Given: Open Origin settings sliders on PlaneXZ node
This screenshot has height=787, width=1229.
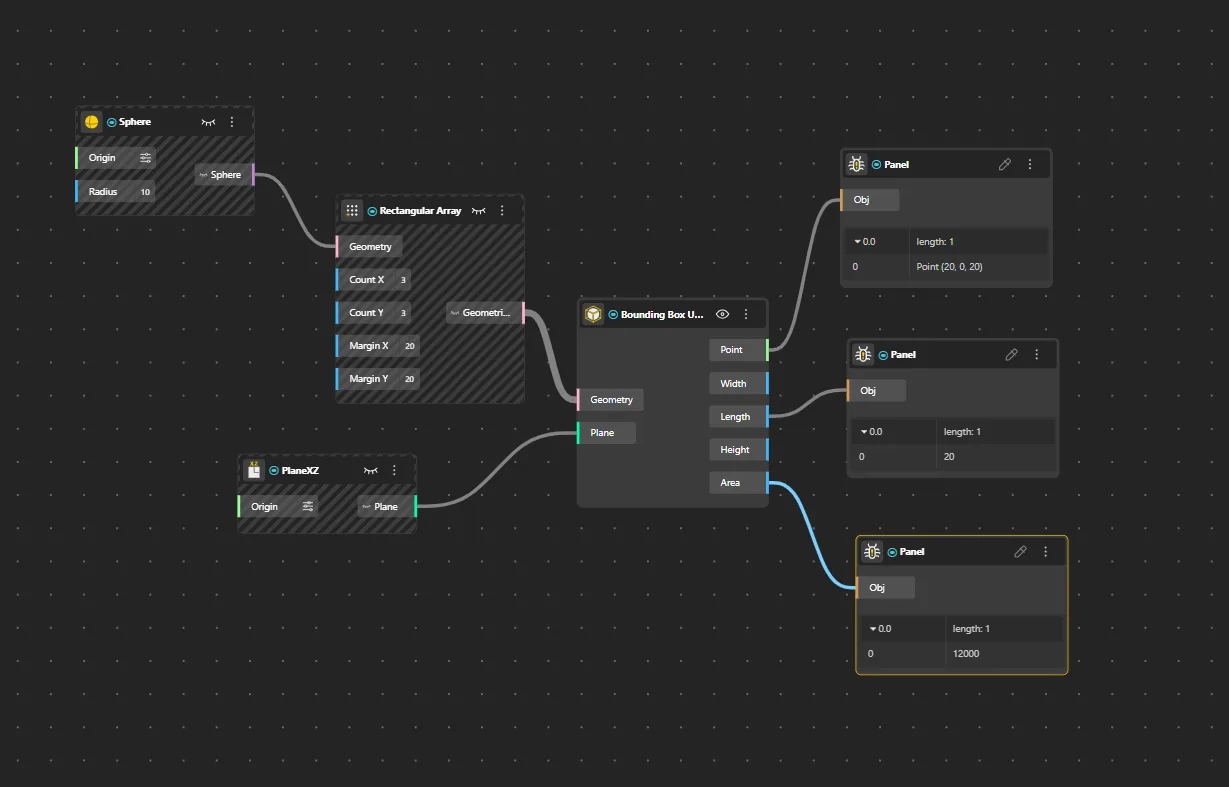Looking at the screenshot, I should coord(308,507).
